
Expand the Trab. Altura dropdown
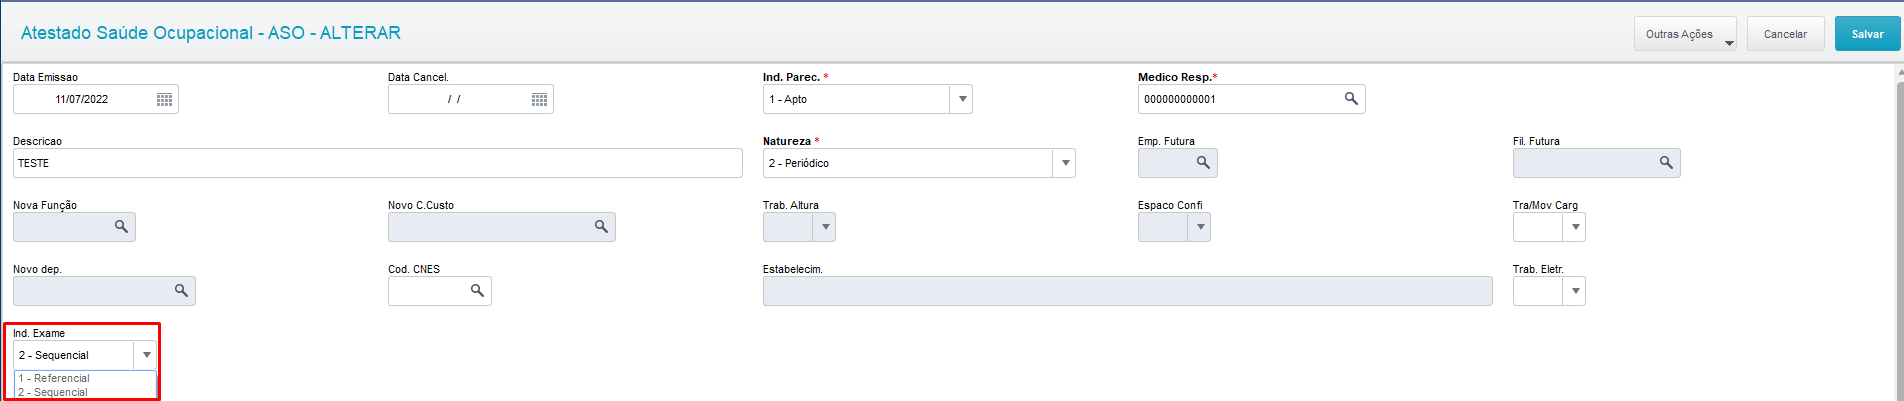pos(825,227)
